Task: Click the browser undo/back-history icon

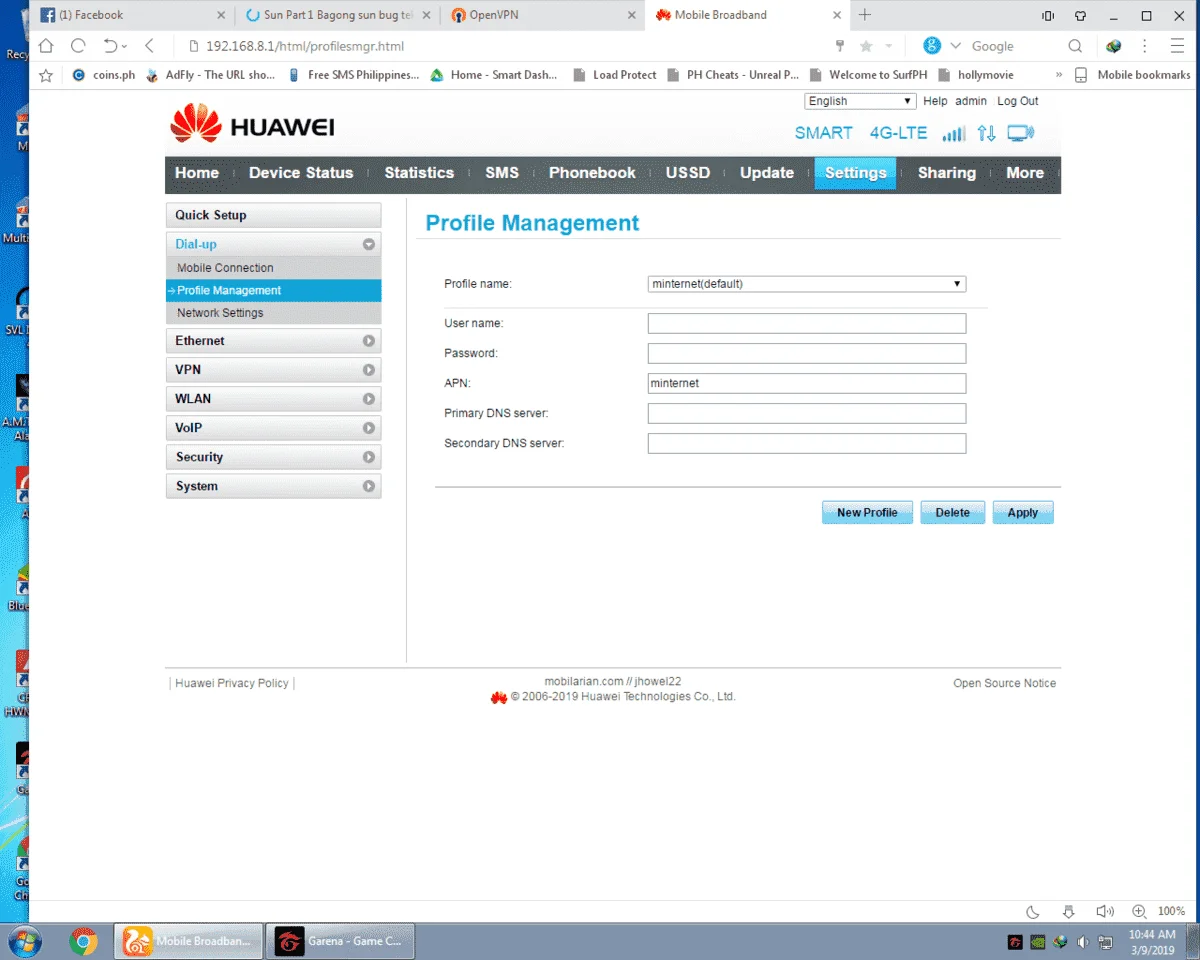Action: (111, 46)
